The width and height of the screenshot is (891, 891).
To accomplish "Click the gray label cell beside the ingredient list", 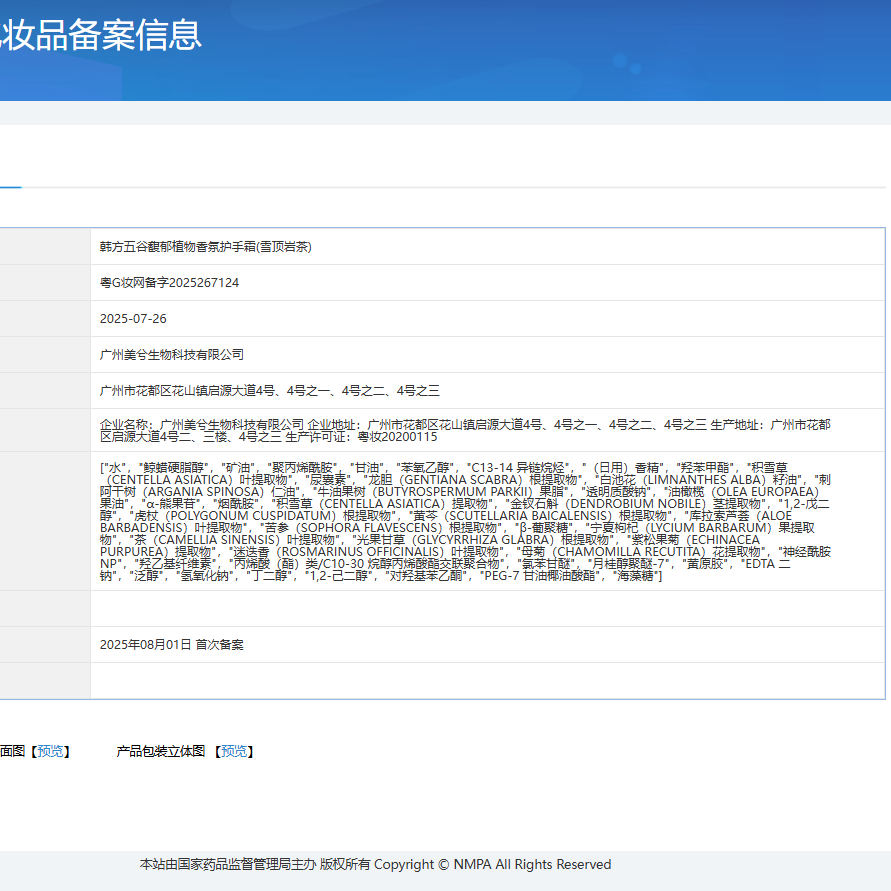I will [x=45, y=520].
